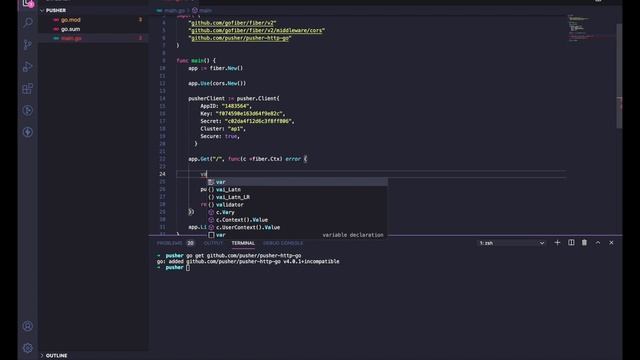
Task: Kill terminal with the trash icon
Action: tap(584, 242)
